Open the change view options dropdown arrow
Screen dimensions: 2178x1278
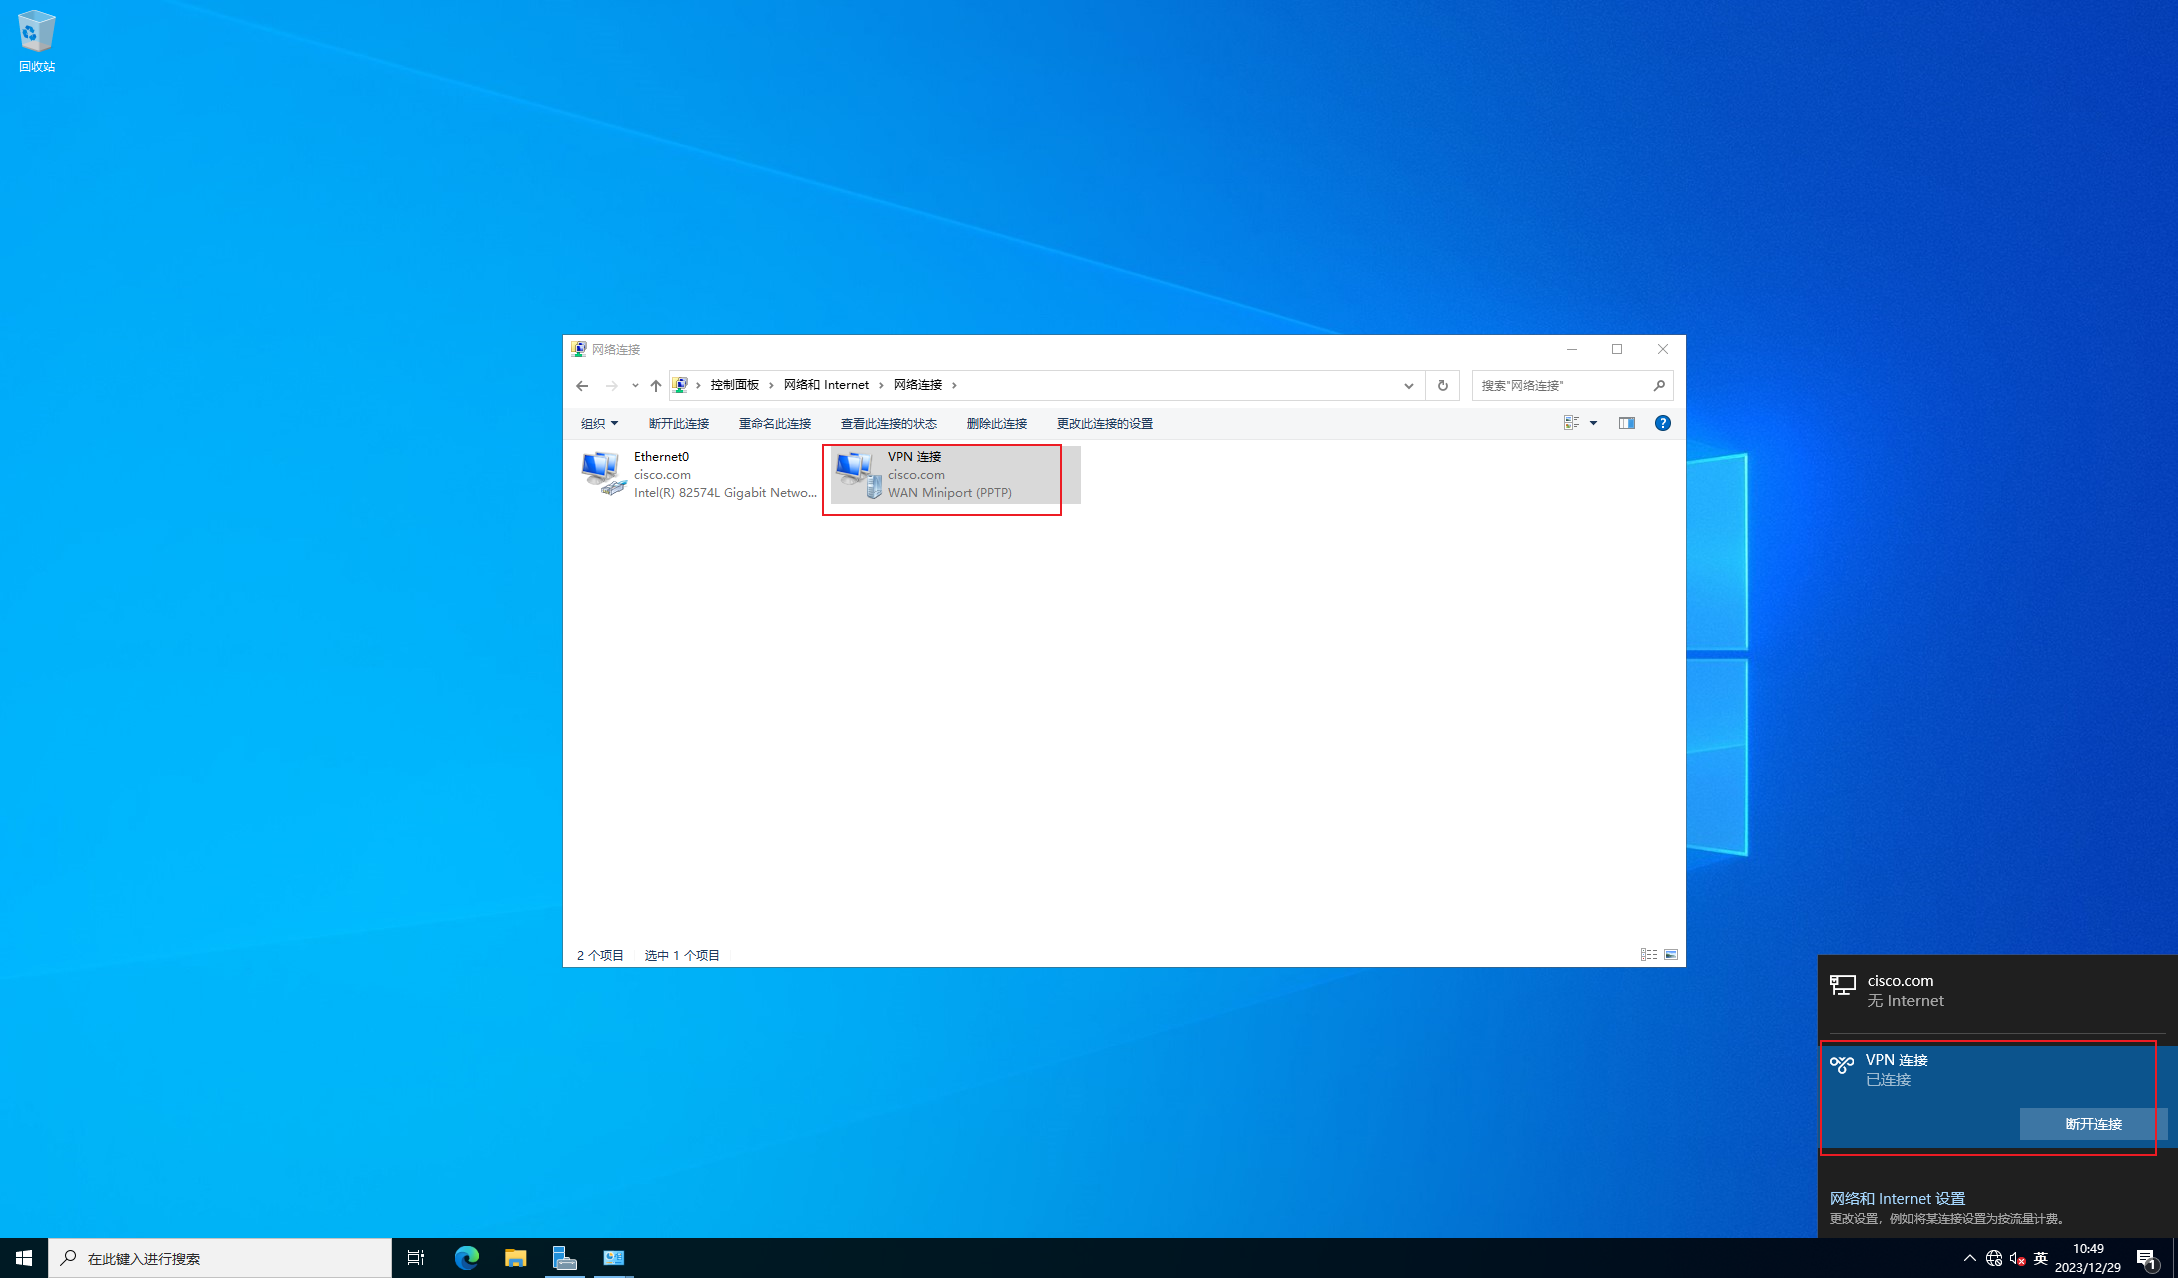pos(1593,423)
